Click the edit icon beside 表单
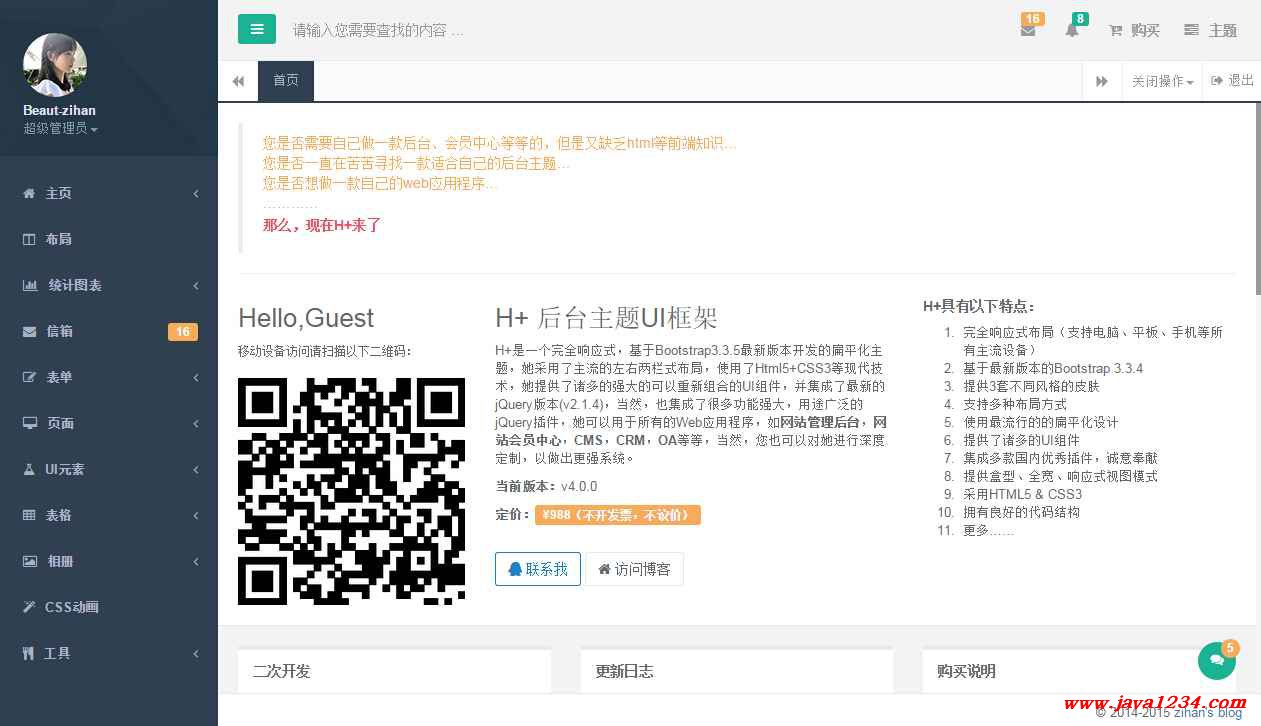This screenshot has height=726, width=1261. pyautogui.click(x=29, y=377)
